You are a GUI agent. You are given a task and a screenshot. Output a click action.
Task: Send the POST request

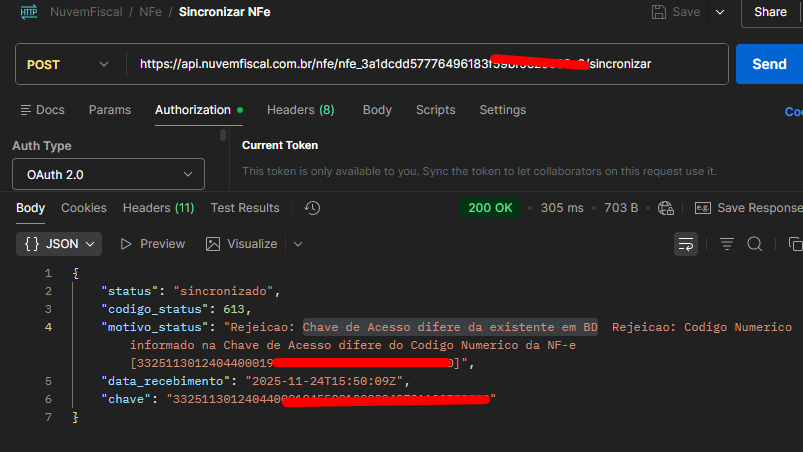768,64
